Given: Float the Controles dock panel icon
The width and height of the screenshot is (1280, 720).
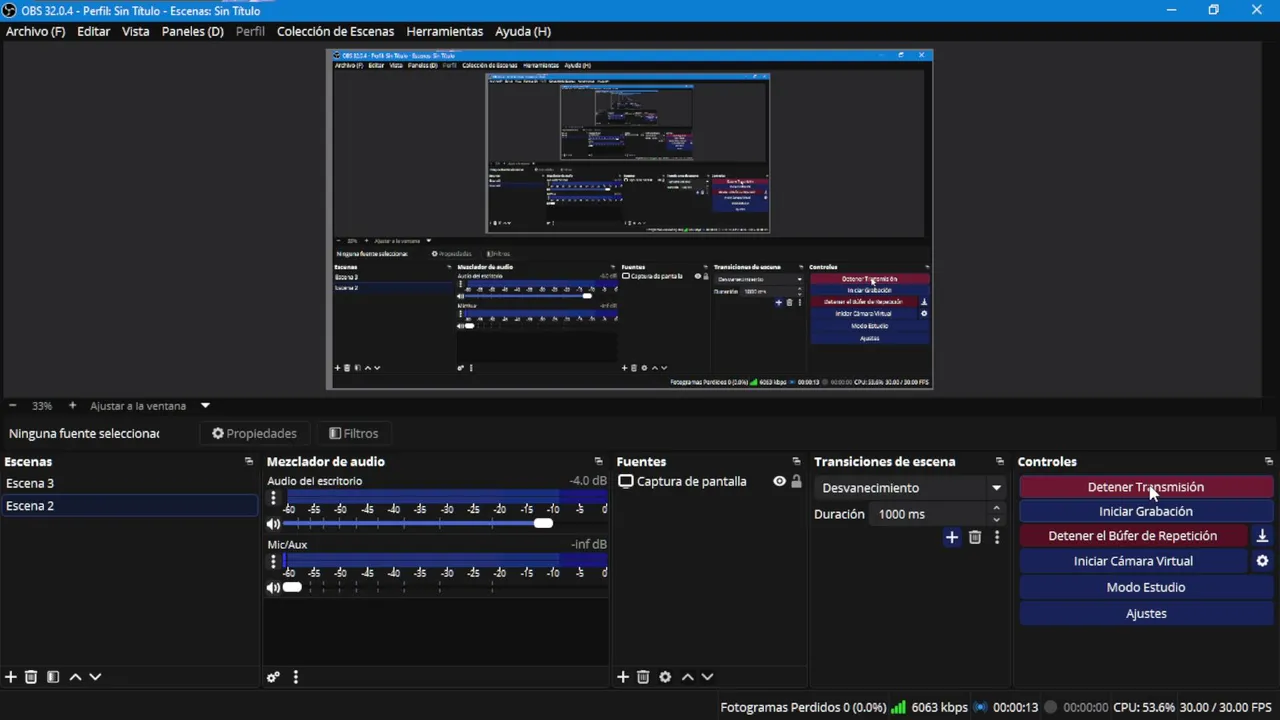Looking at the screenshot, I should [x=1269, y=461].
